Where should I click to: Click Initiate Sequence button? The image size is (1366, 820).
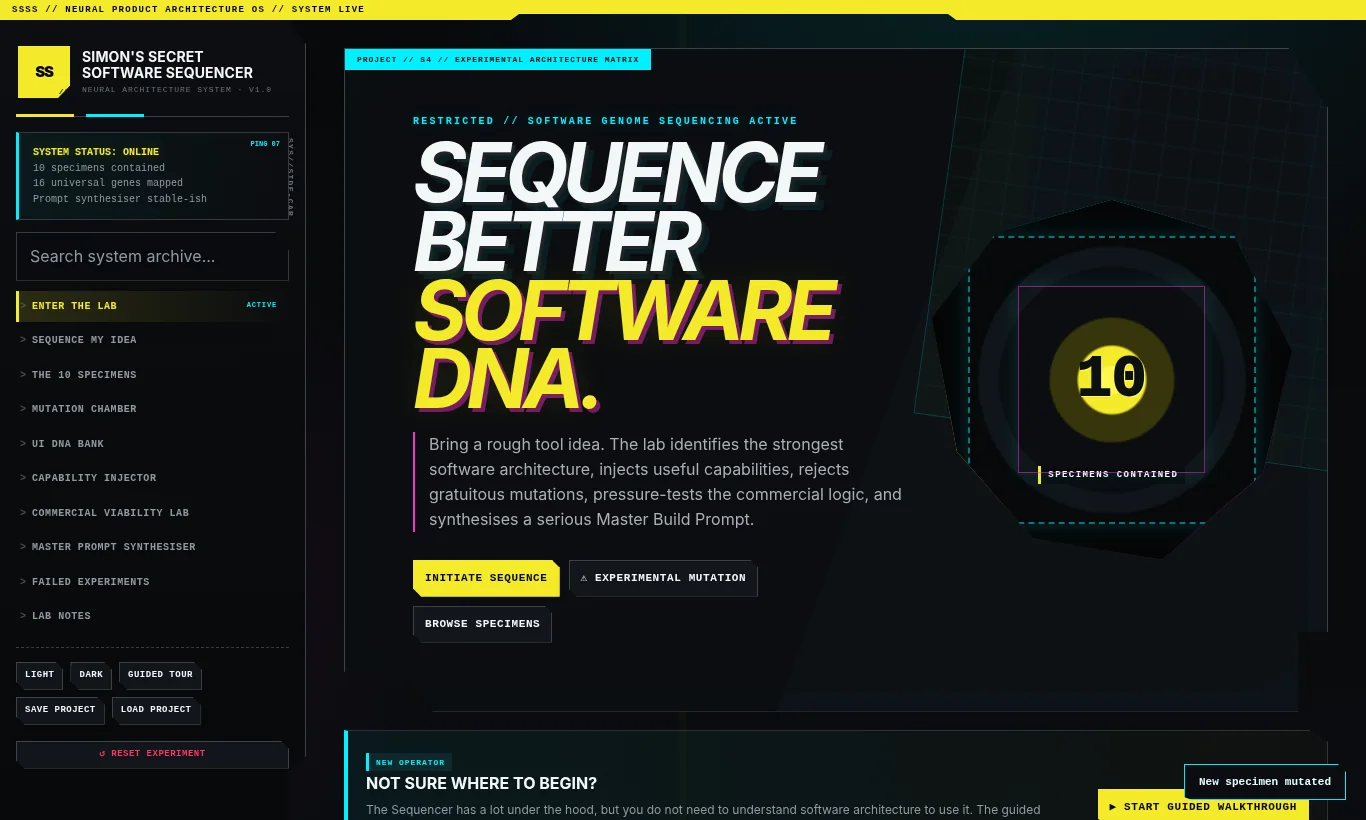coord(486,578)
